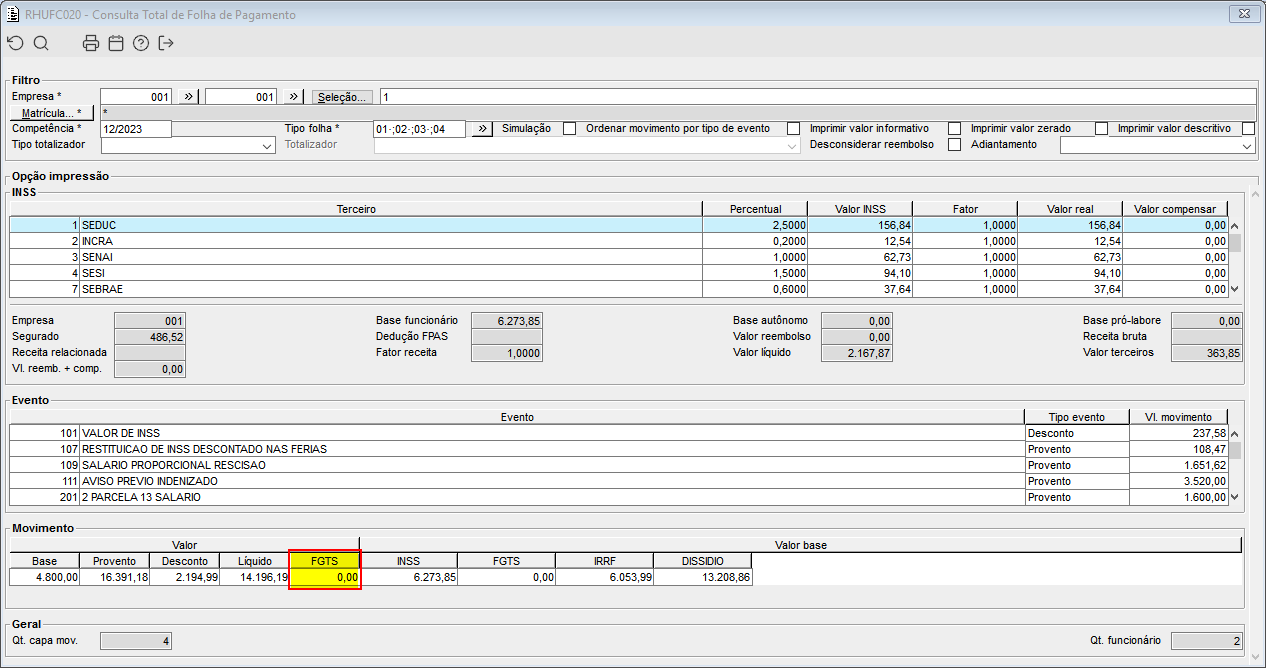The width and height of the screenshot is (1266, 668).
Task: Click the exit door-arrow toolbar icon
Action: coord(166,43)
